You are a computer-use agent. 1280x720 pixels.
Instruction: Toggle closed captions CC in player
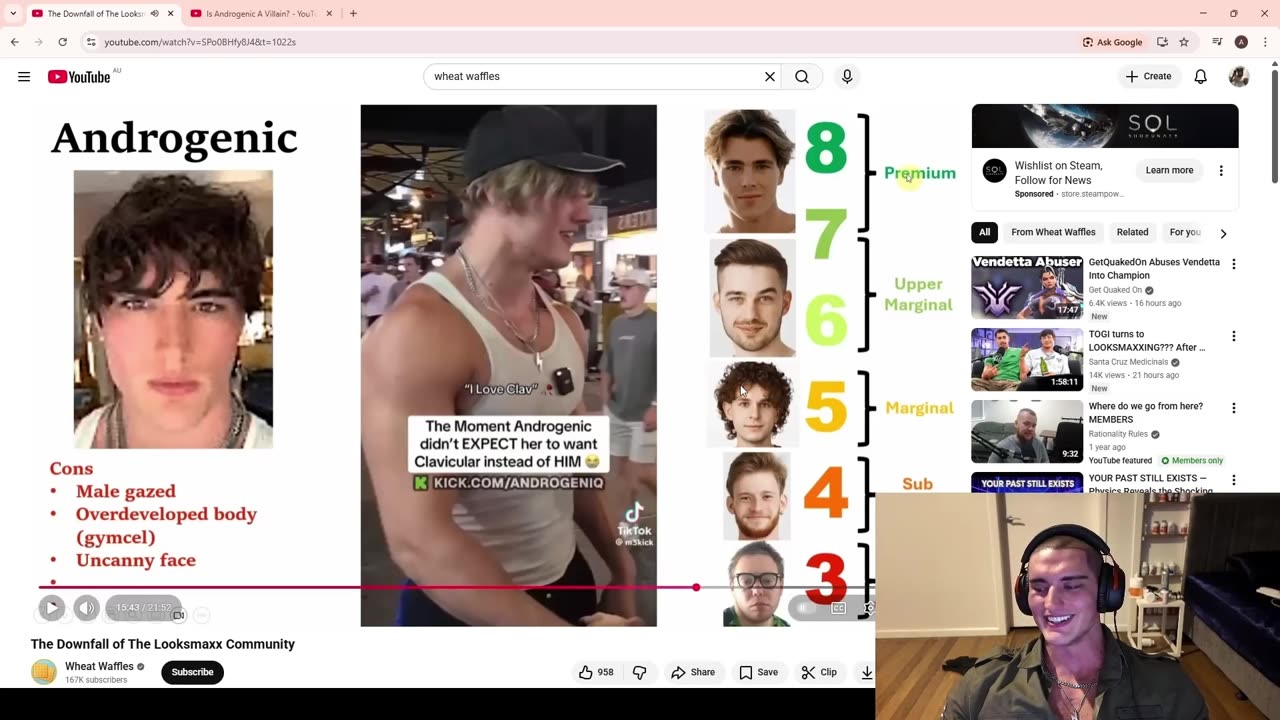coord(839,608)
